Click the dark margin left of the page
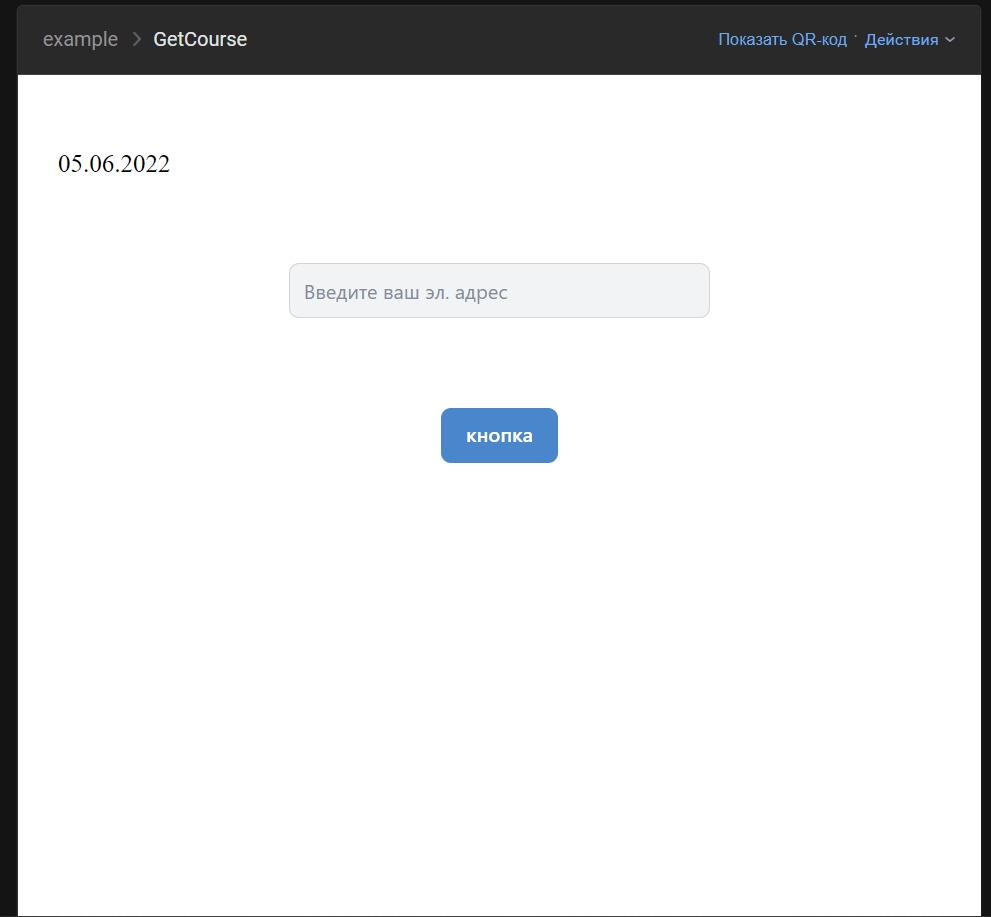 [8, 500]
